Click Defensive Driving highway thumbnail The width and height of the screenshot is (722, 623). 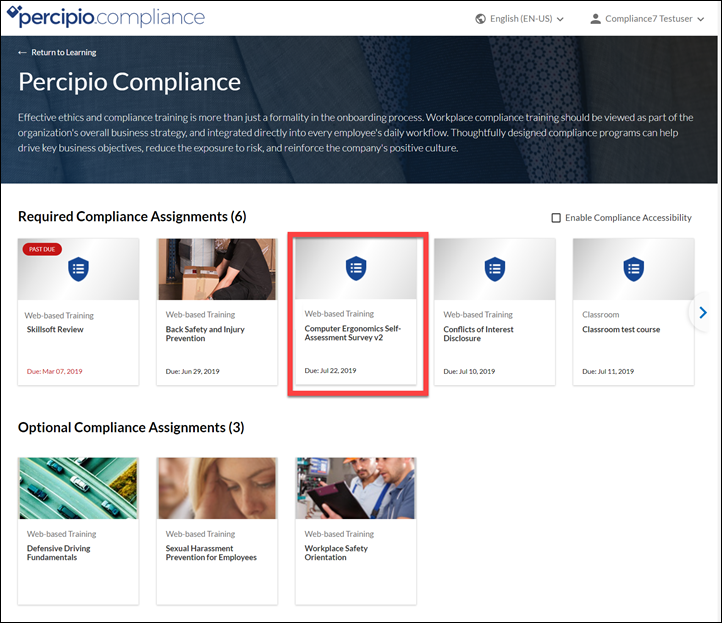tap(78, 488)
